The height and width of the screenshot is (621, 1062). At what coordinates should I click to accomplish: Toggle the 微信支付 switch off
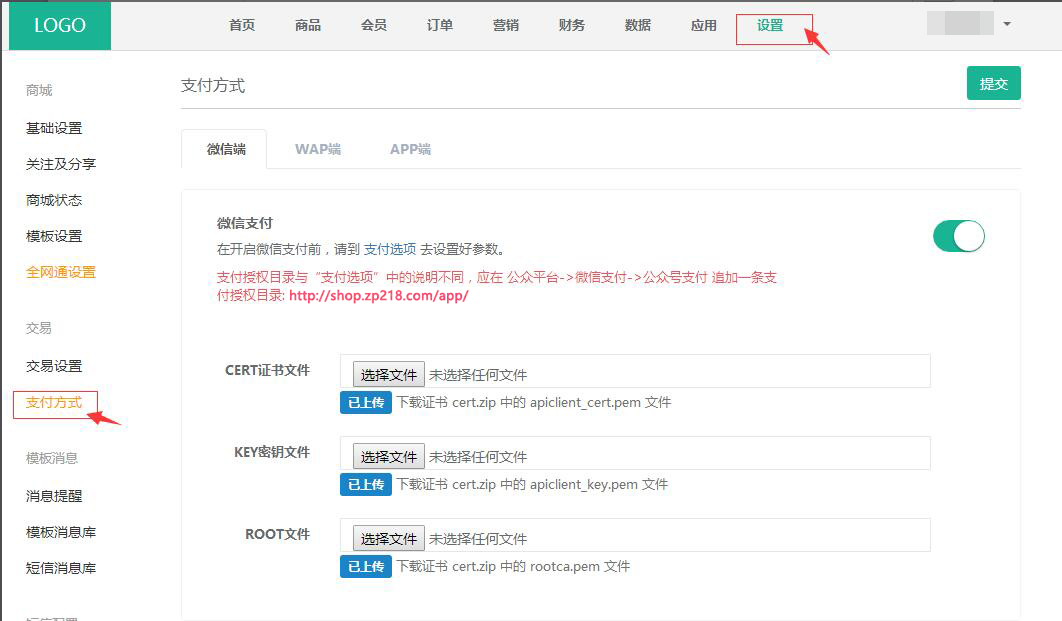point(958,236)
